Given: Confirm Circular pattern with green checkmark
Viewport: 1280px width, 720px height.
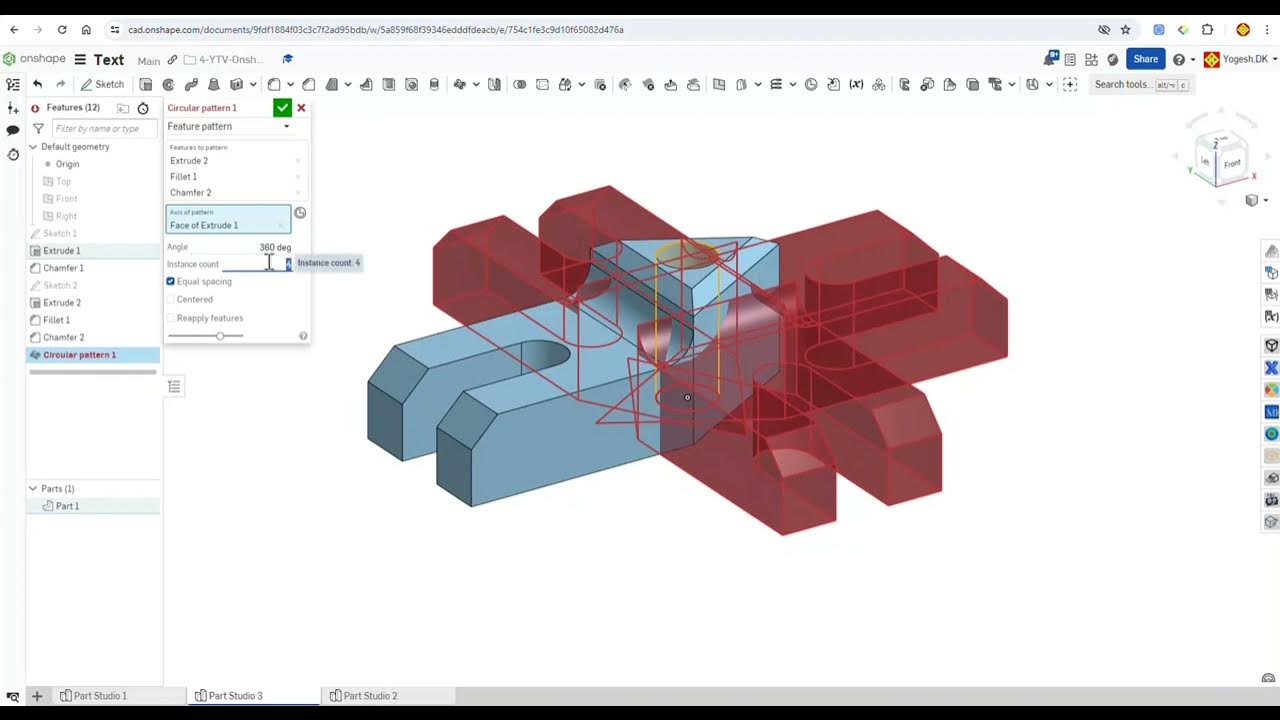Looking at the screenshot, I should point(283,108).
